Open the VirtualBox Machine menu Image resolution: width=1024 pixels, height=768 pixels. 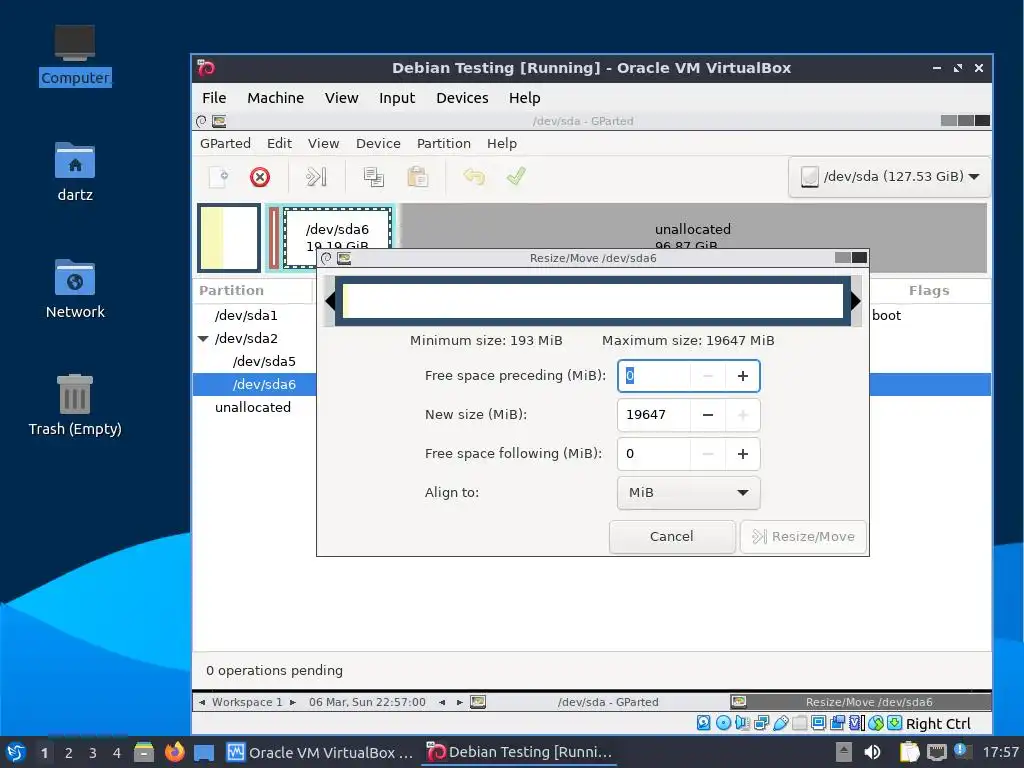275,98
